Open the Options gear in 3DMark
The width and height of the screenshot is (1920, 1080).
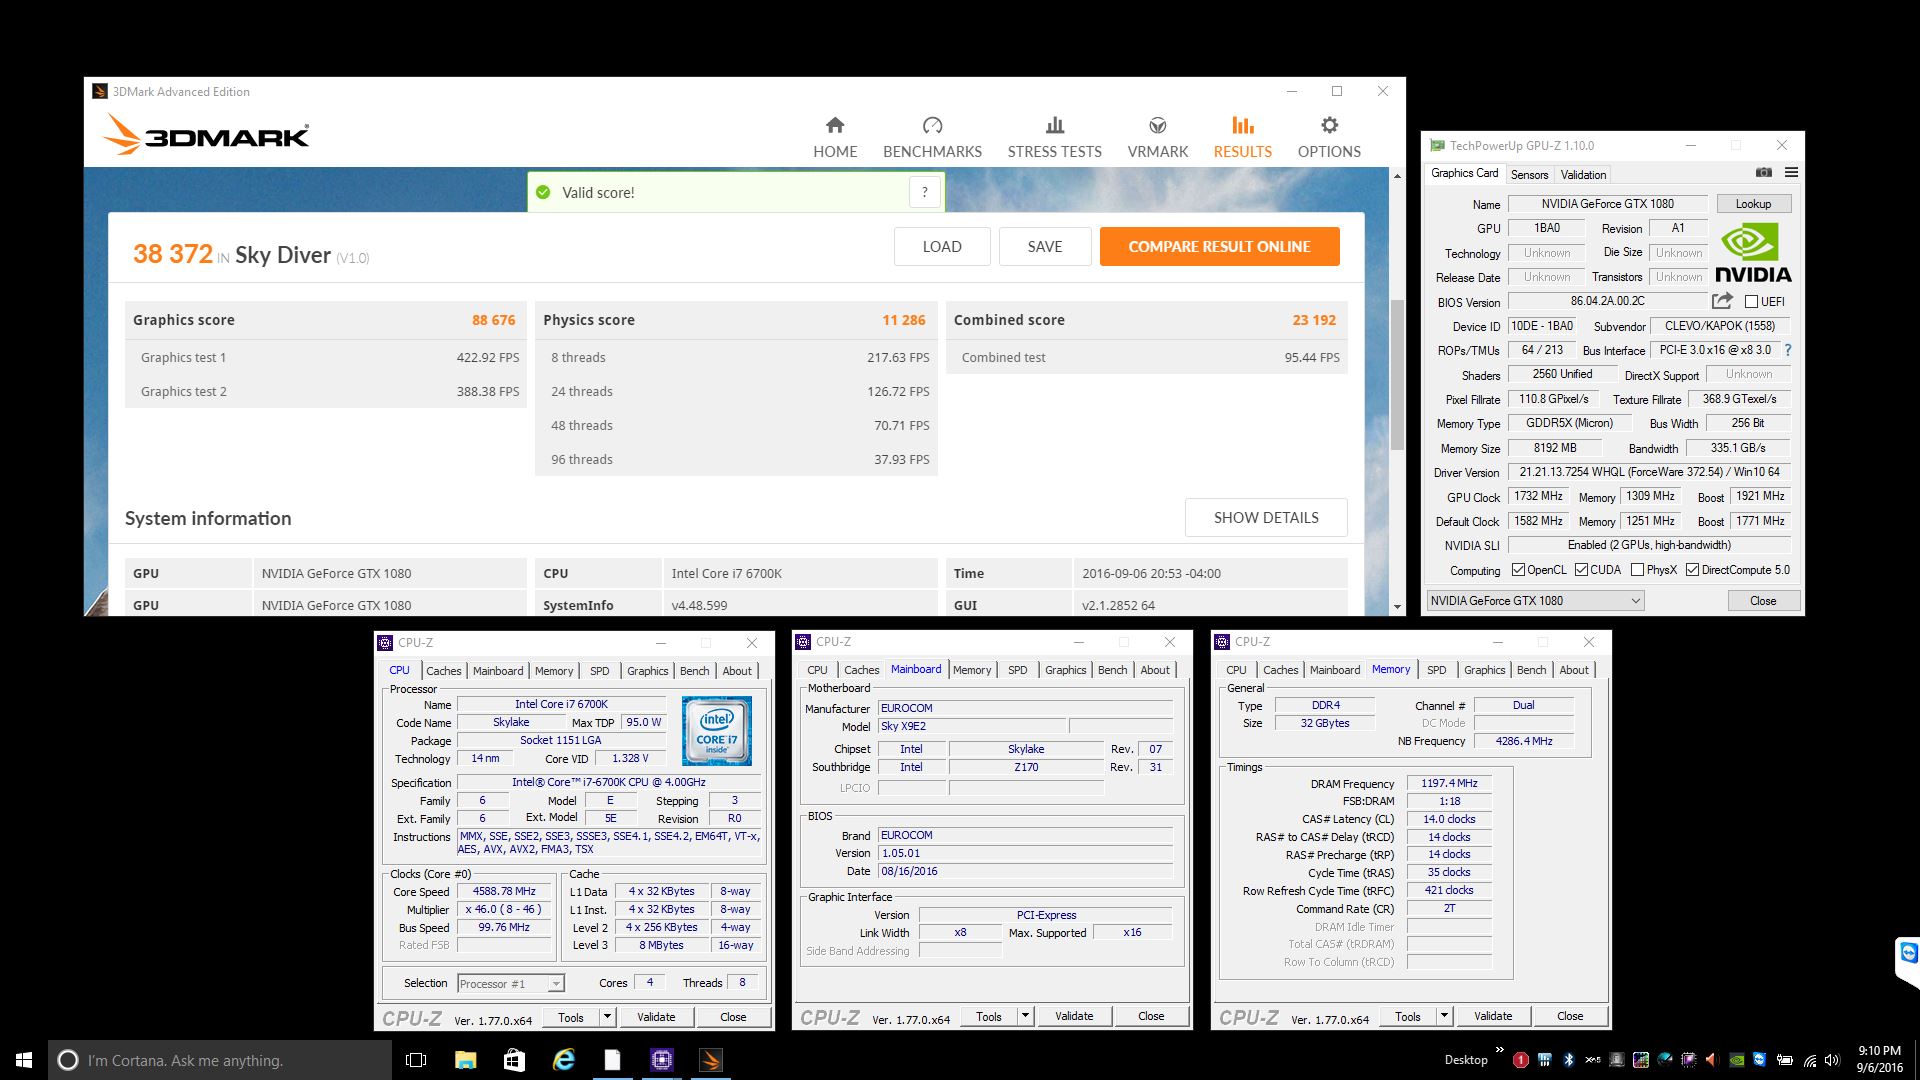pyautogui.click(x=1329, y=125)
